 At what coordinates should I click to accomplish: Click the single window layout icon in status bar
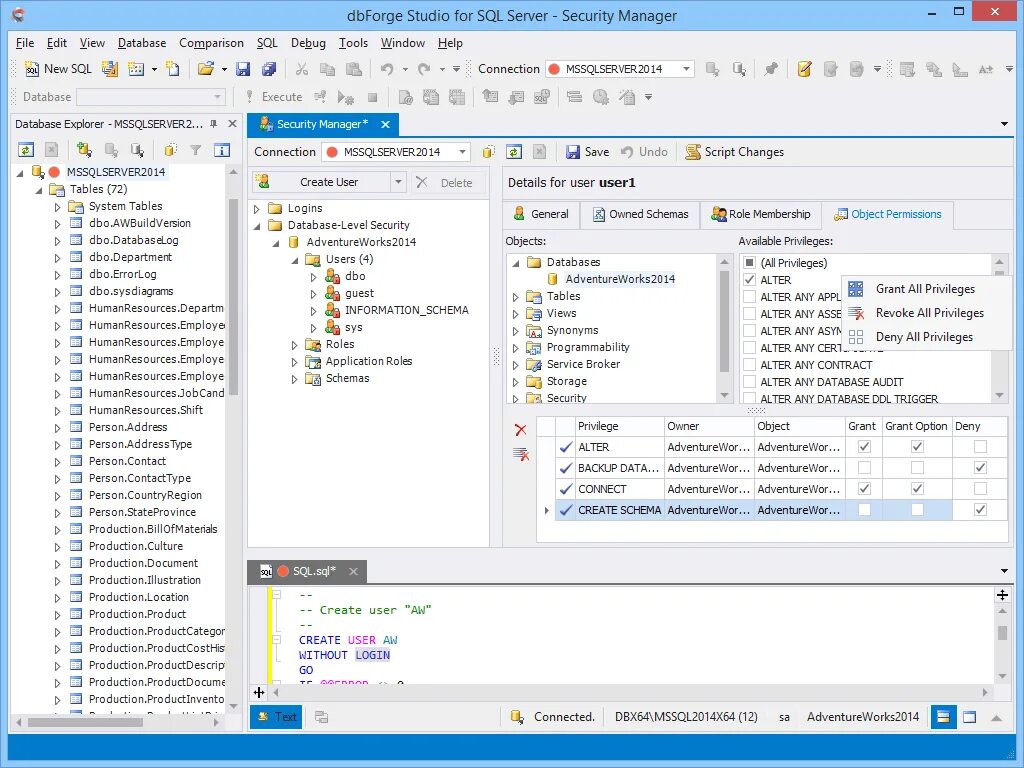[x=970, y=717]
